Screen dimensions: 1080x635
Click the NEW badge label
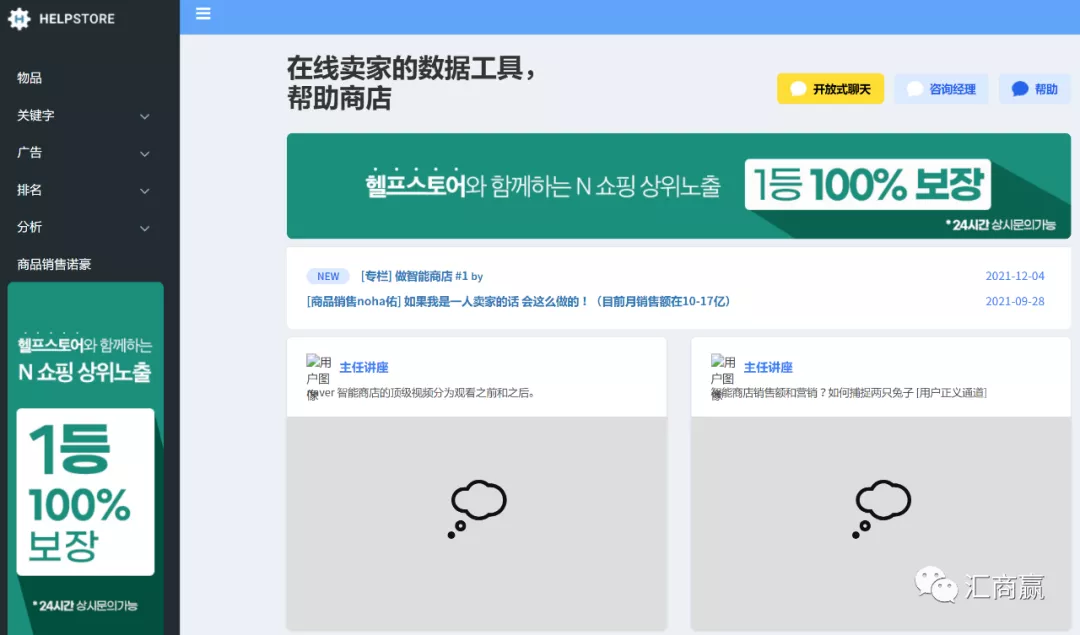click(328, 276)
